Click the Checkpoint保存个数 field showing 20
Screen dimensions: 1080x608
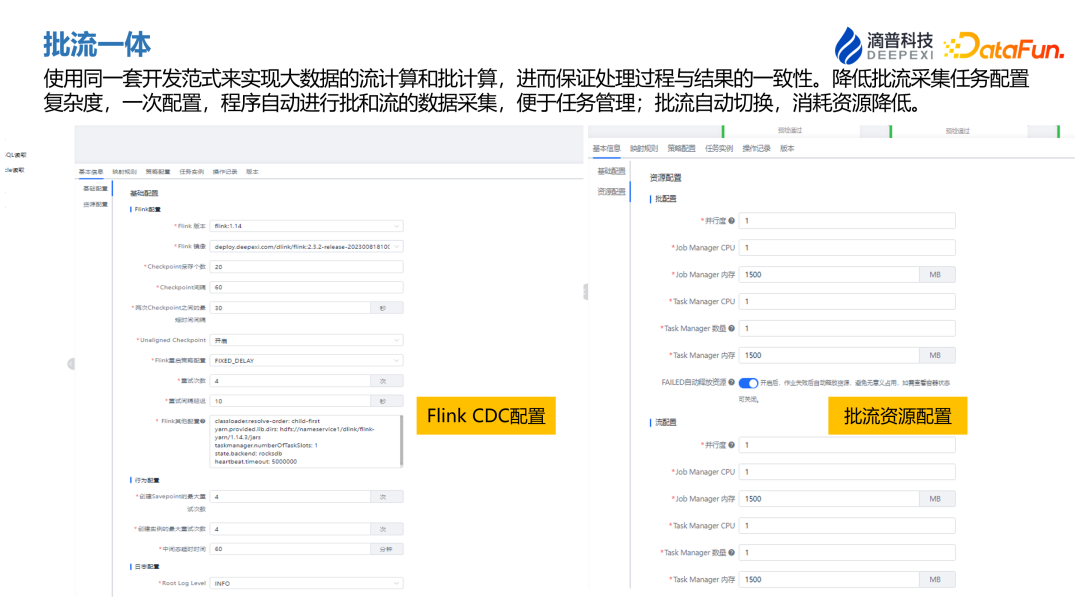(x=307, y=266)
